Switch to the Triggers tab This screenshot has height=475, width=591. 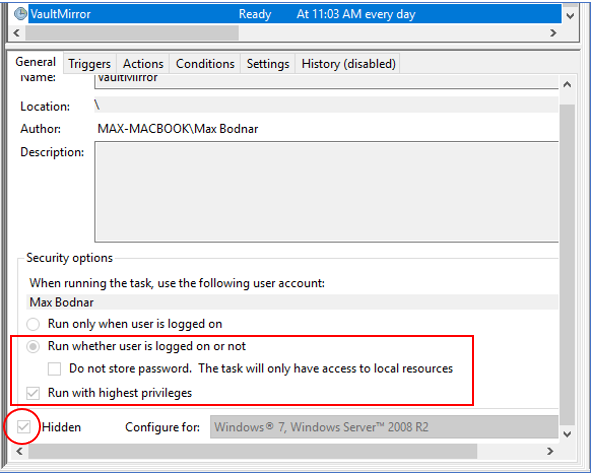pyautogui.click(x=89, y=64)
